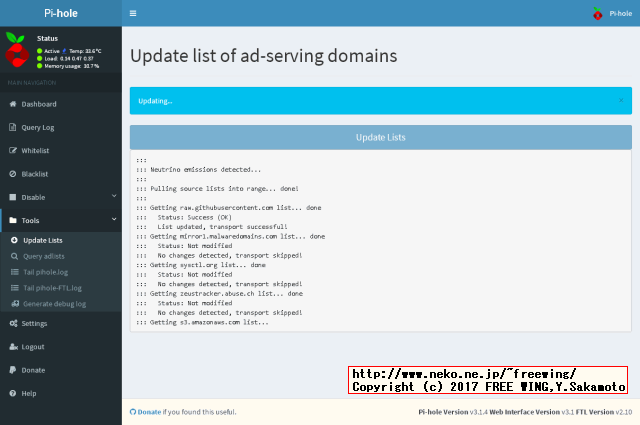Open Dashboard from sidebar
This screenshot has width=640, height=425.
tap(61, 104)
